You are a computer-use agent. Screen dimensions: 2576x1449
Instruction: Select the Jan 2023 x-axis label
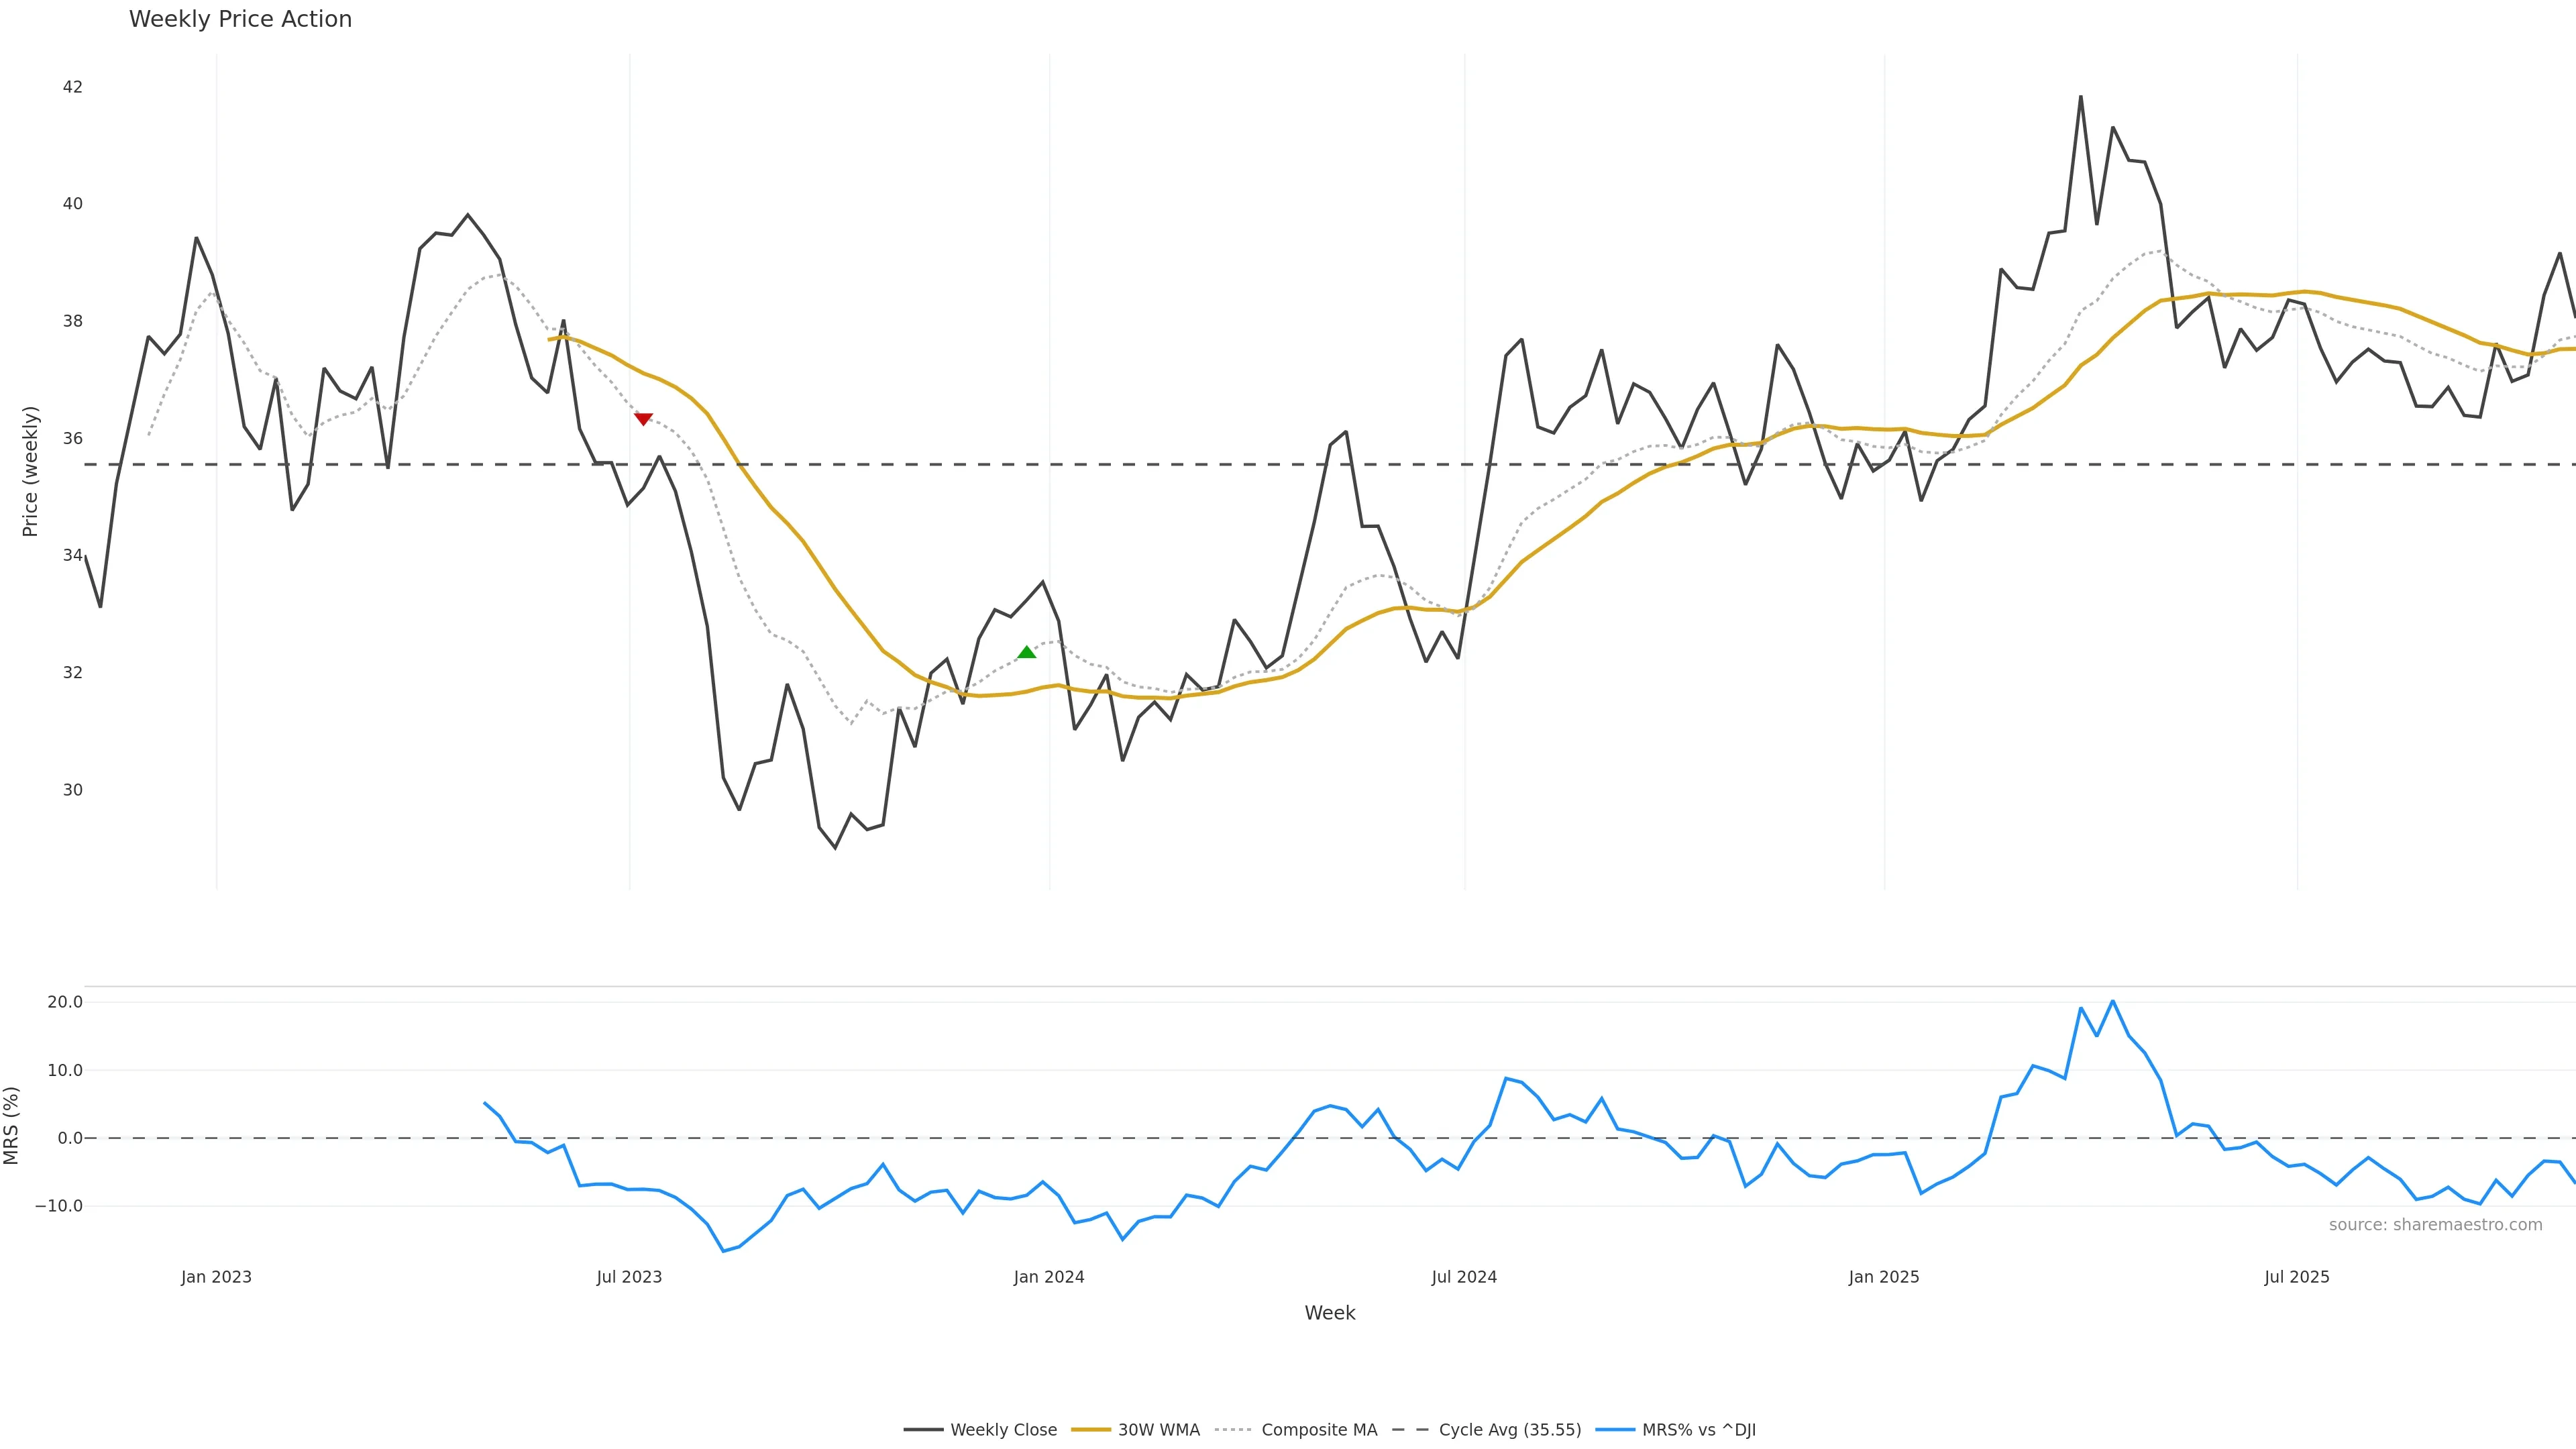click(x=216, y=1277)
